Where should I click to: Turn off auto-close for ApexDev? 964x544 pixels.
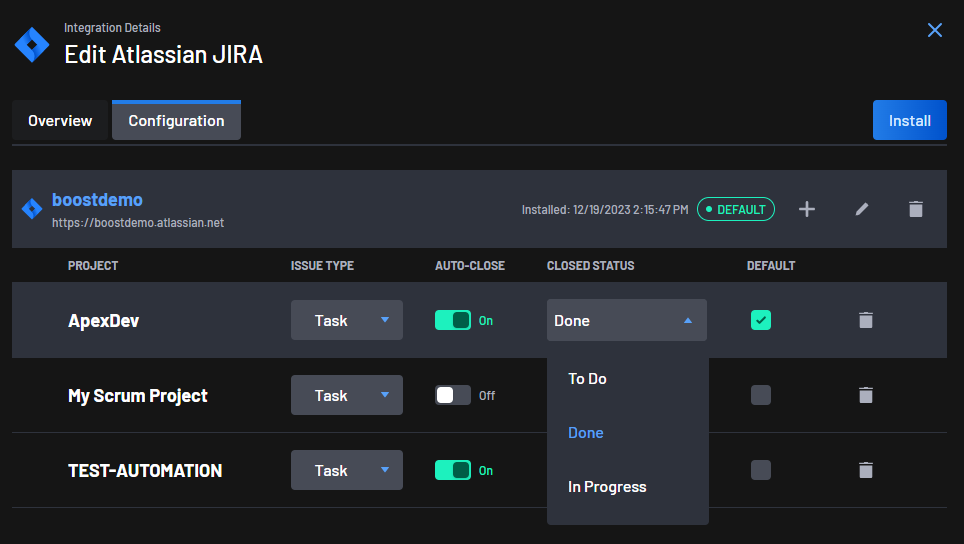pyautogui.click(x=453, y=320)
